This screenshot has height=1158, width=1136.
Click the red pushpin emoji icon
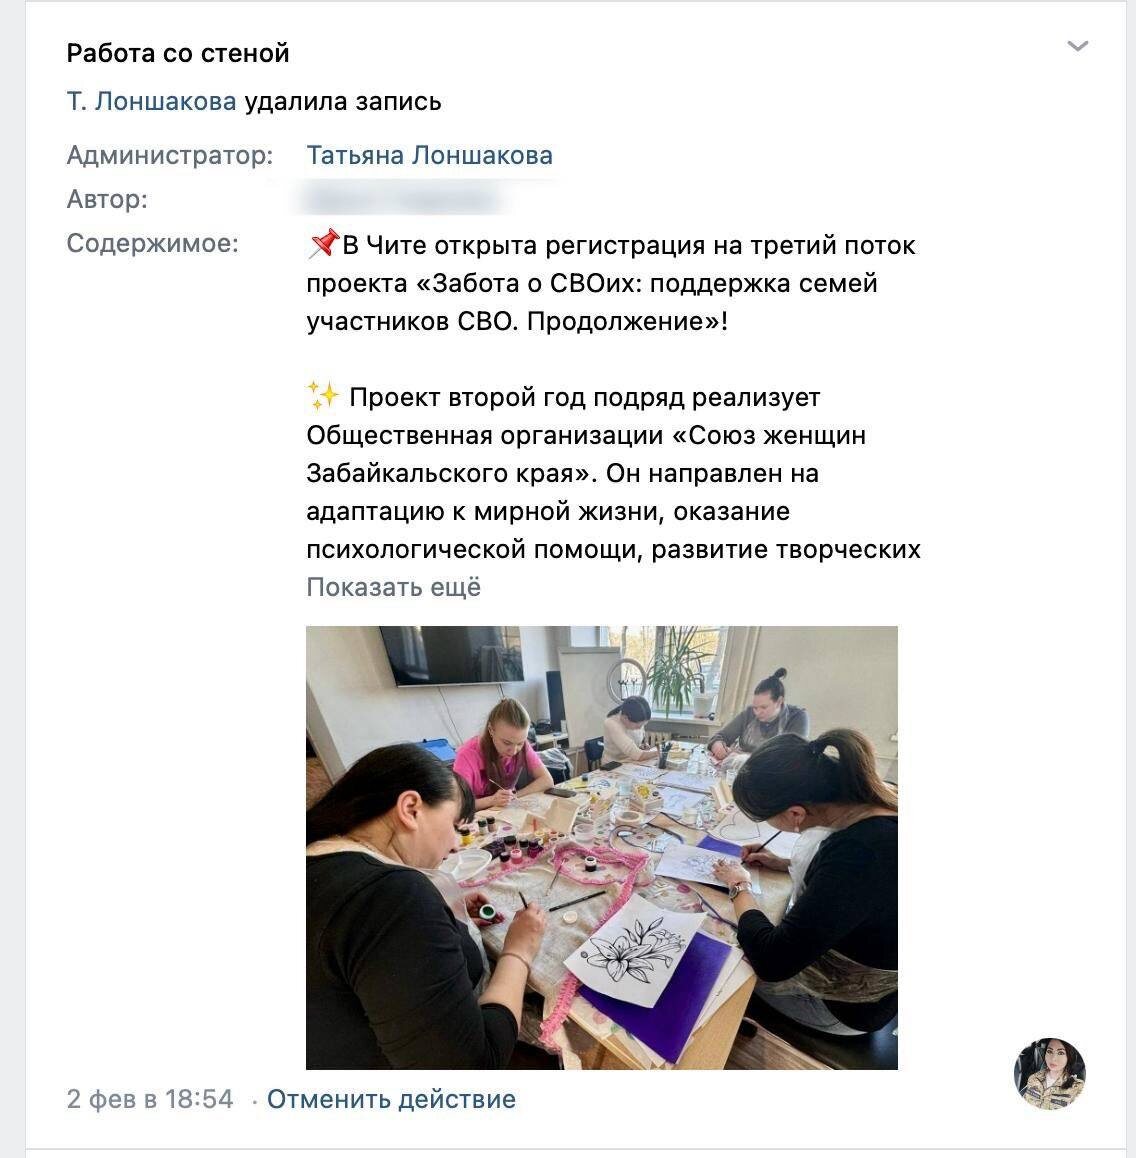(x=323, y=244)
